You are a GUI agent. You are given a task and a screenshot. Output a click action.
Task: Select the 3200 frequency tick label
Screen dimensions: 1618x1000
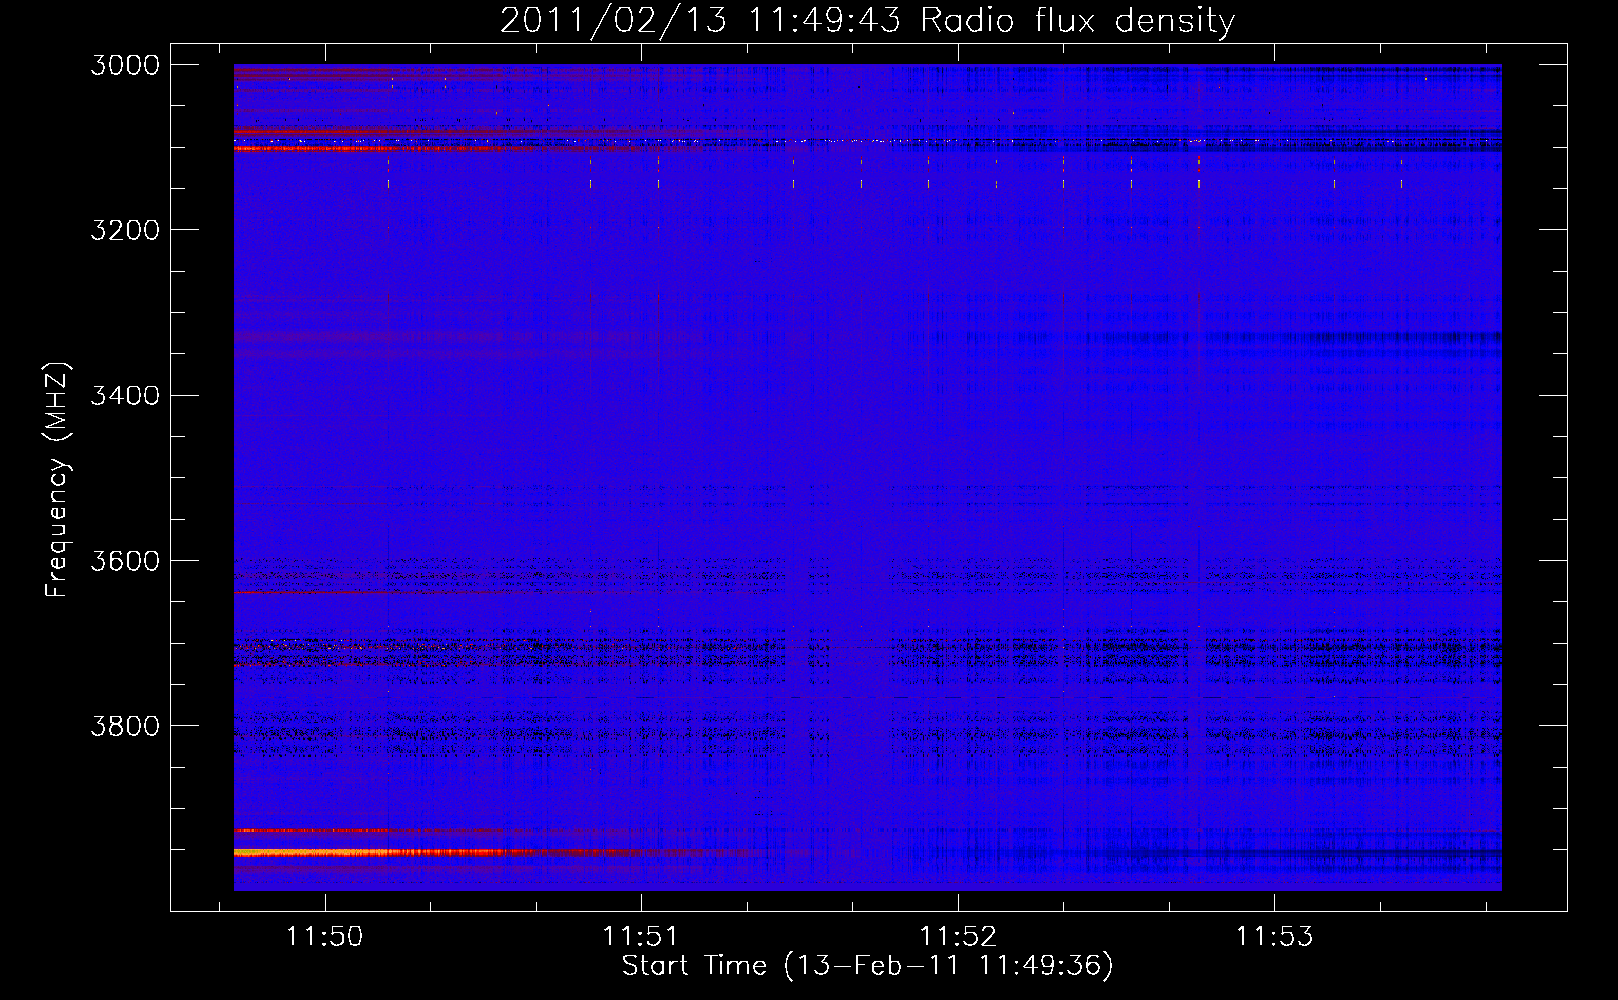[x=125, y=230]
